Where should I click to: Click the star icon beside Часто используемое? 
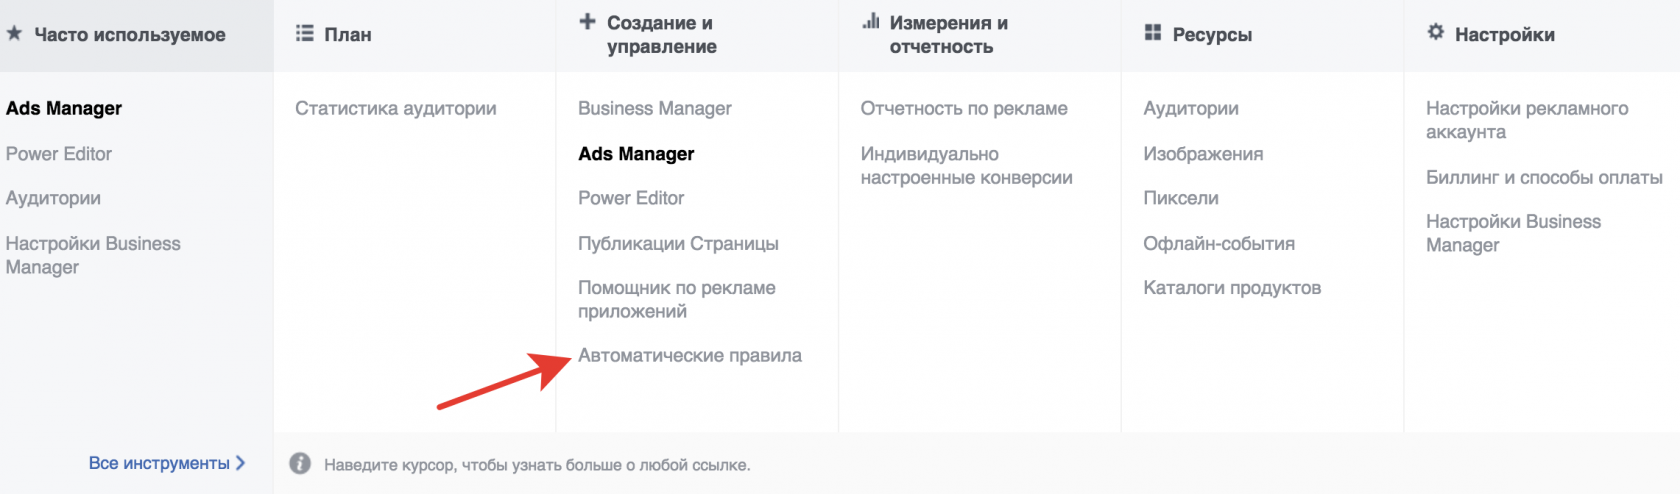14,33
